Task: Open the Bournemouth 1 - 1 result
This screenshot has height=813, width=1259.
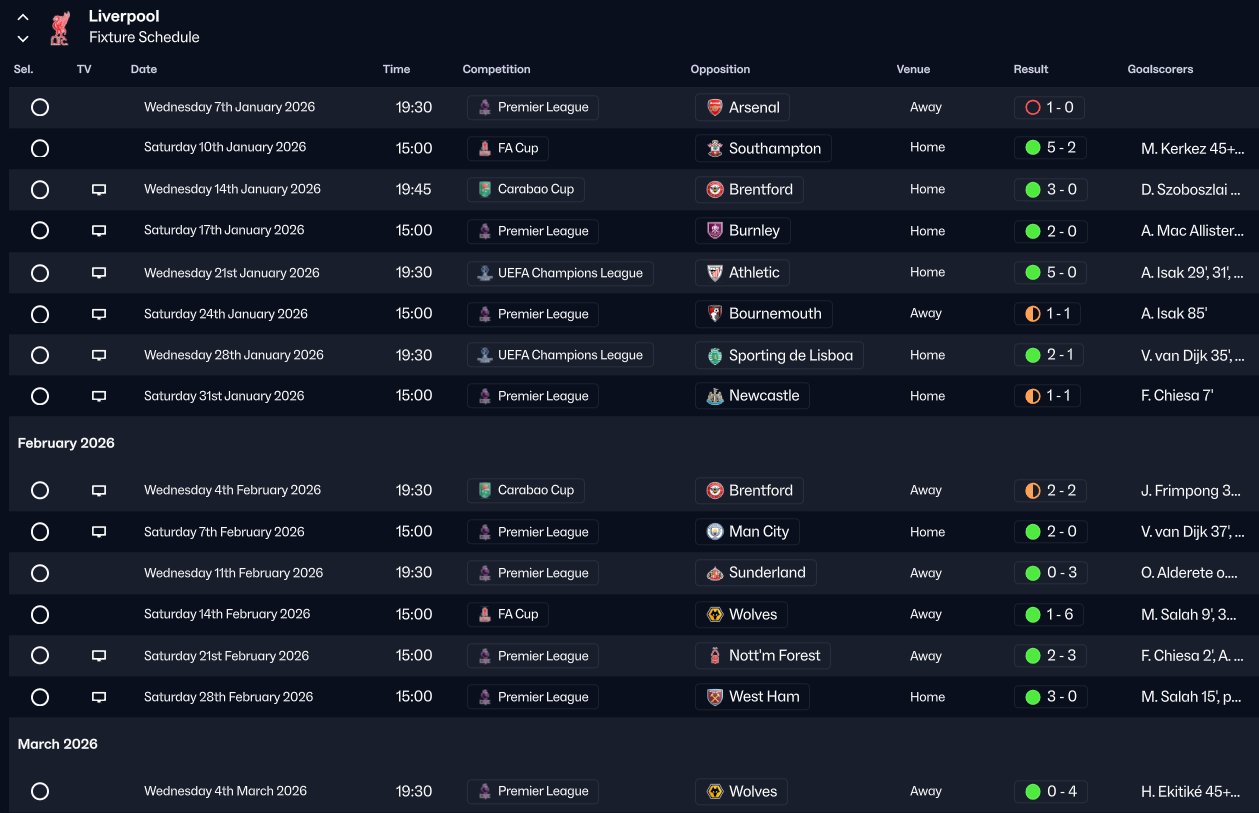Action: point(1047,314)
